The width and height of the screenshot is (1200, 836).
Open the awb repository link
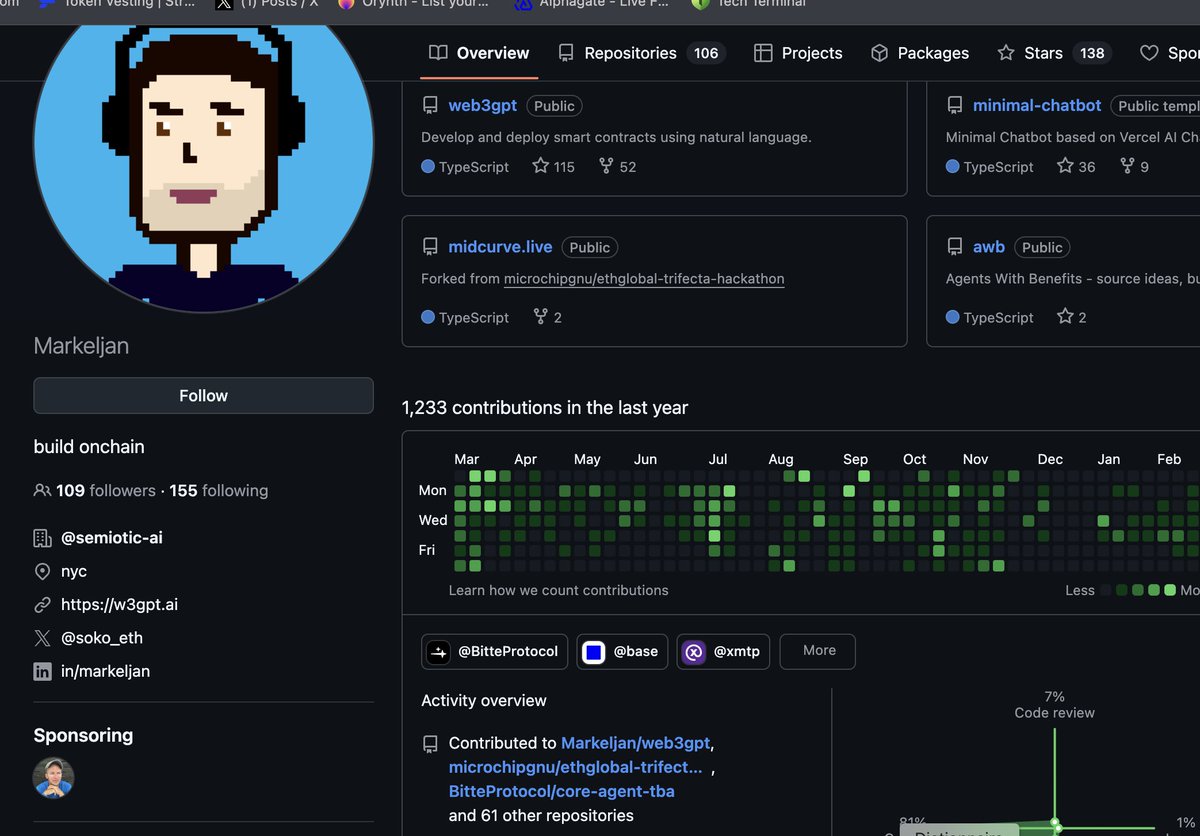coord(989,247)
